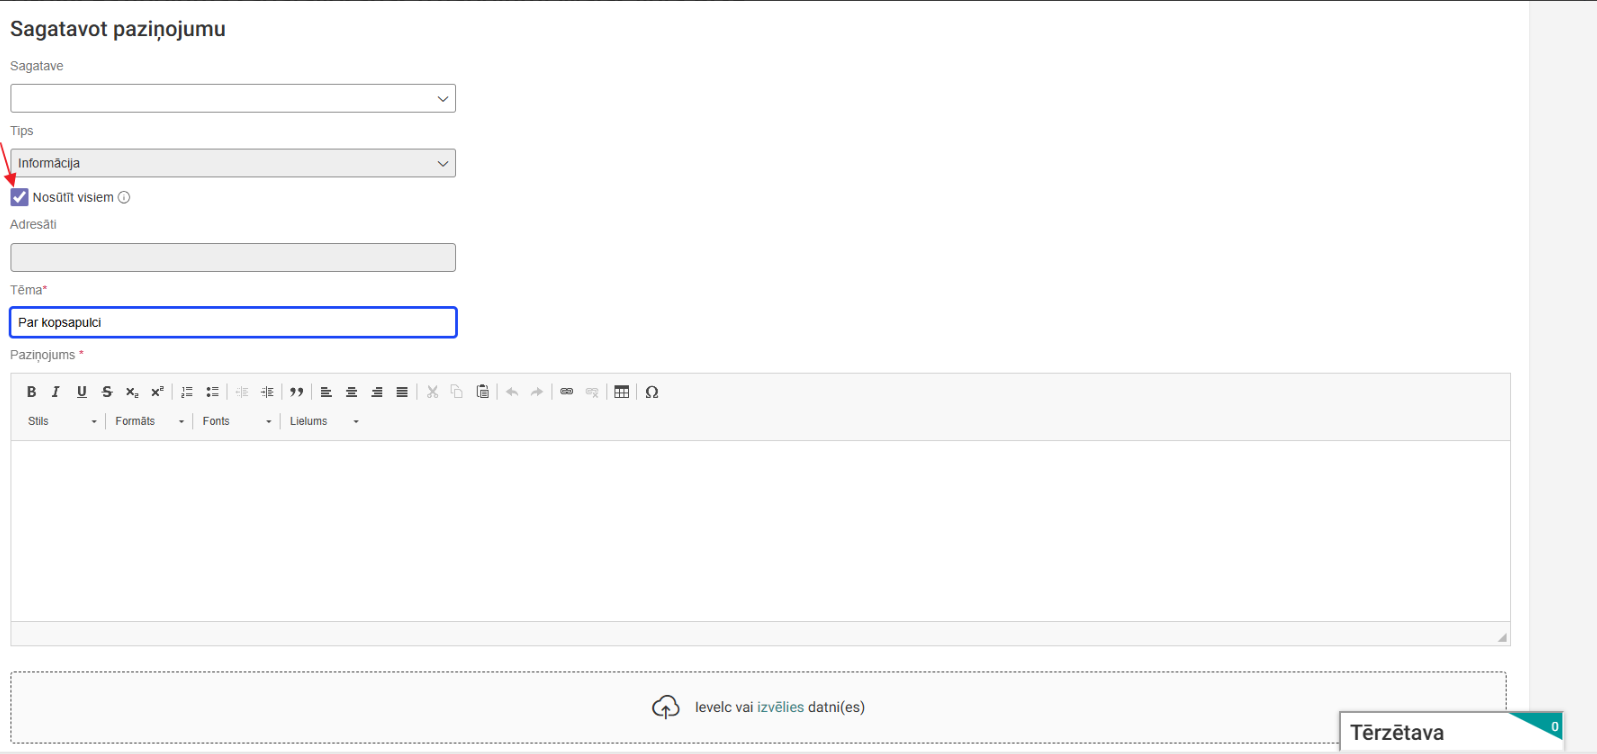The width and height of the screenshot is (1597, 754).
Task: Click the paste icon in toolbar
Action: (483, 392)
